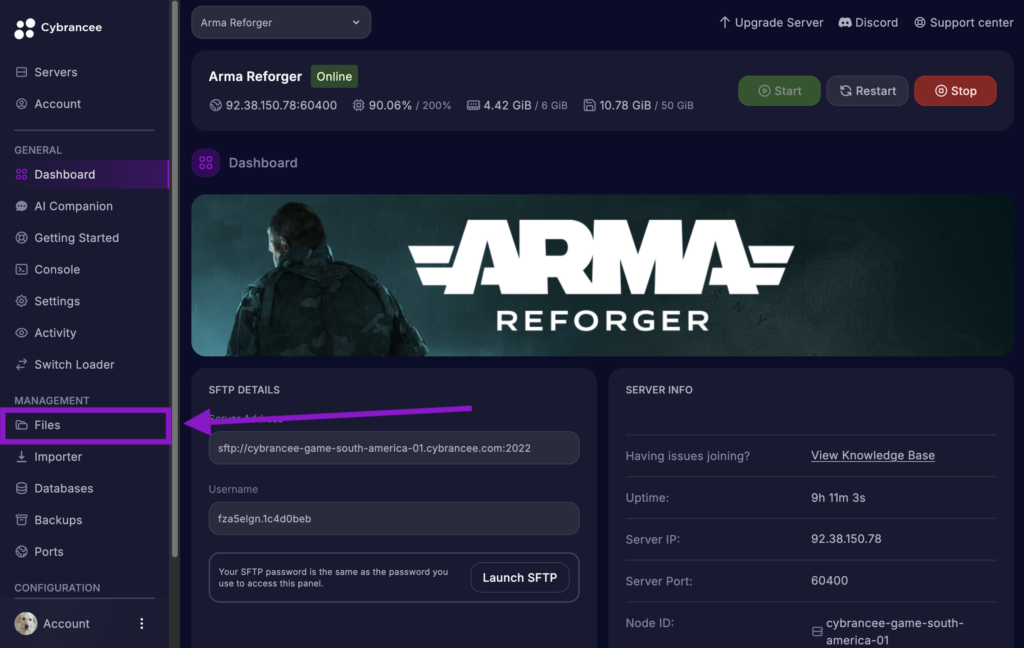
Task: Click the Activity eye icon
Action: [22, 332]
